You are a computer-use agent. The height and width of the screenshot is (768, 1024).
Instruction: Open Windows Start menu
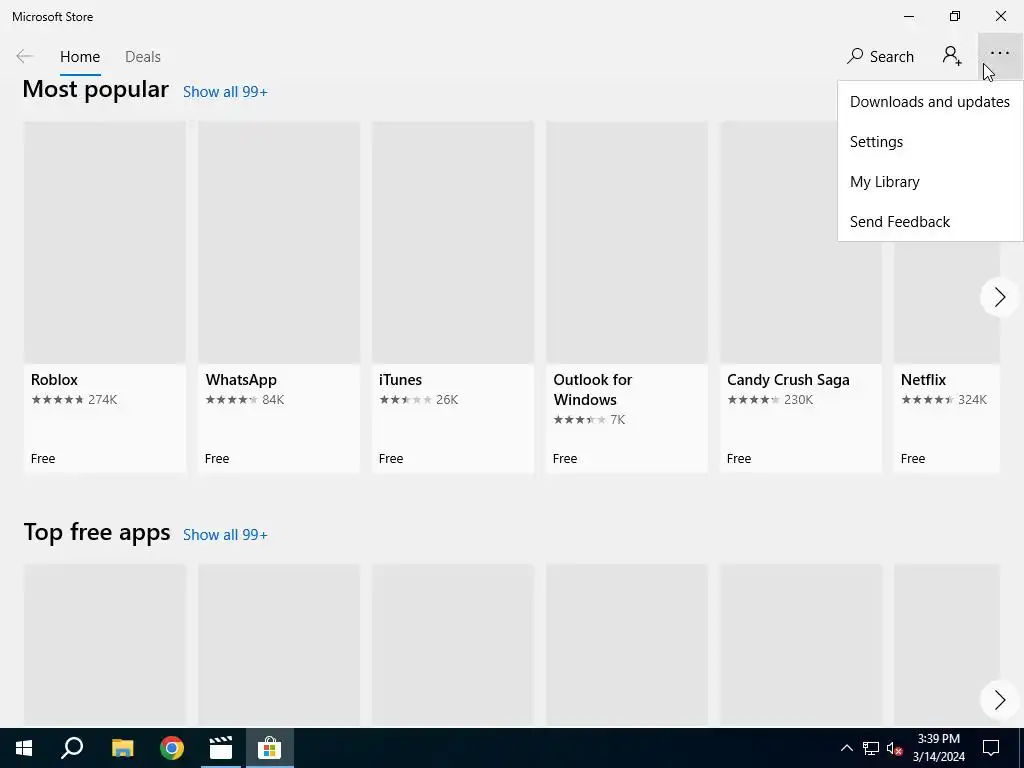(x=24, y=748)
